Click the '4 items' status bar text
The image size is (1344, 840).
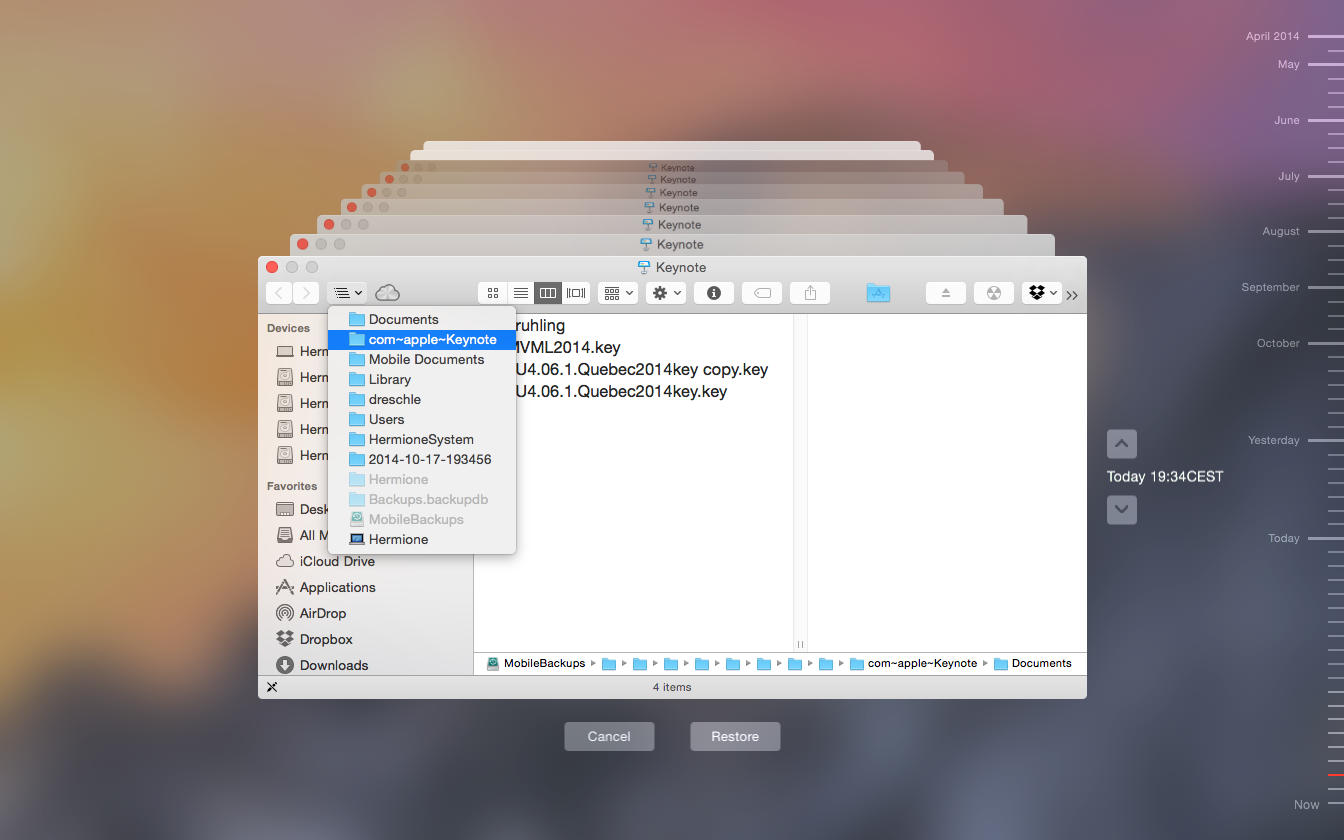point(672,687)
